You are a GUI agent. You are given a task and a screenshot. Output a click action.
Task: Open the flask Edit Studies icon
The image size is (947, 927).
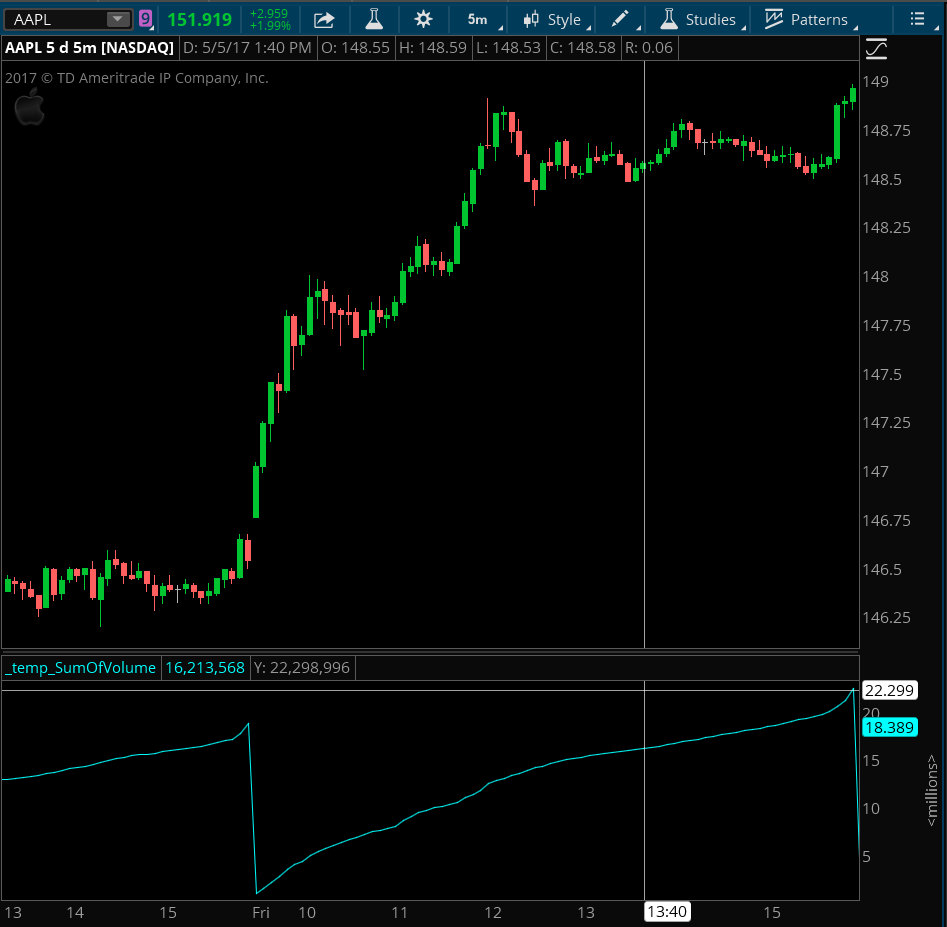[374, 19]
